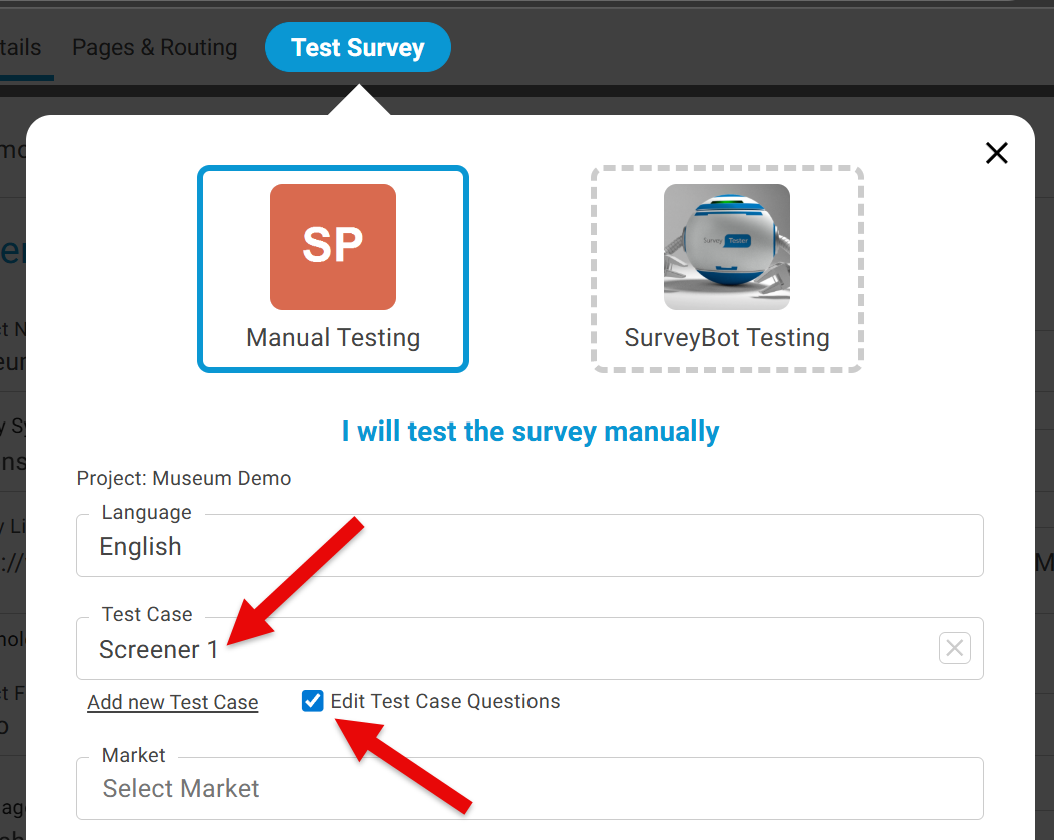Close the Test Survey dialog

pos(996,153)
